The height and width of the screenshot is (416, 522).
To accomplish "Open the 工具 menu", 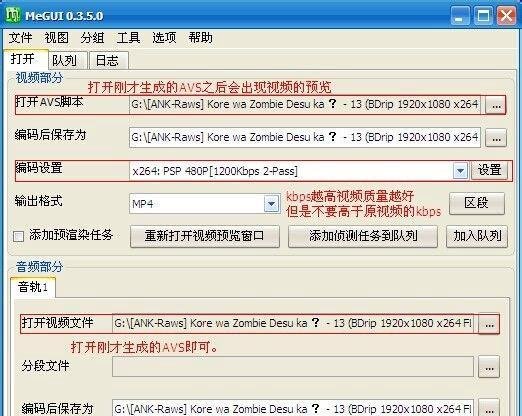I will pyautogui.click(x=128, y=38).
